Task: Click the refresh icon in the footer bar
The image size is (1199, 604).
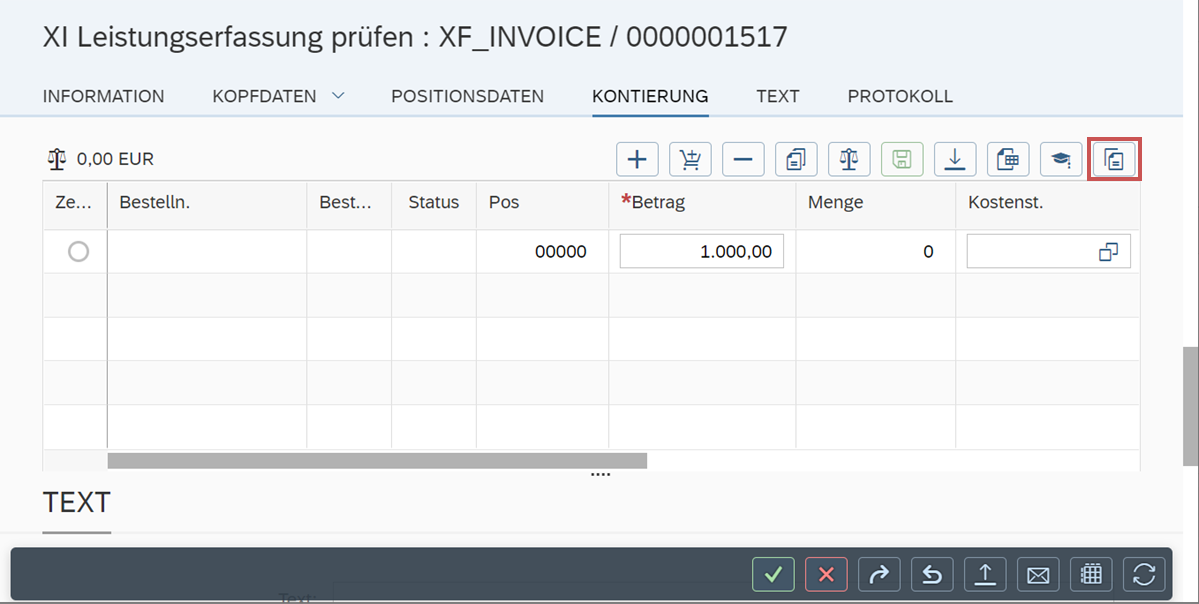Action: click(1144, 574)
